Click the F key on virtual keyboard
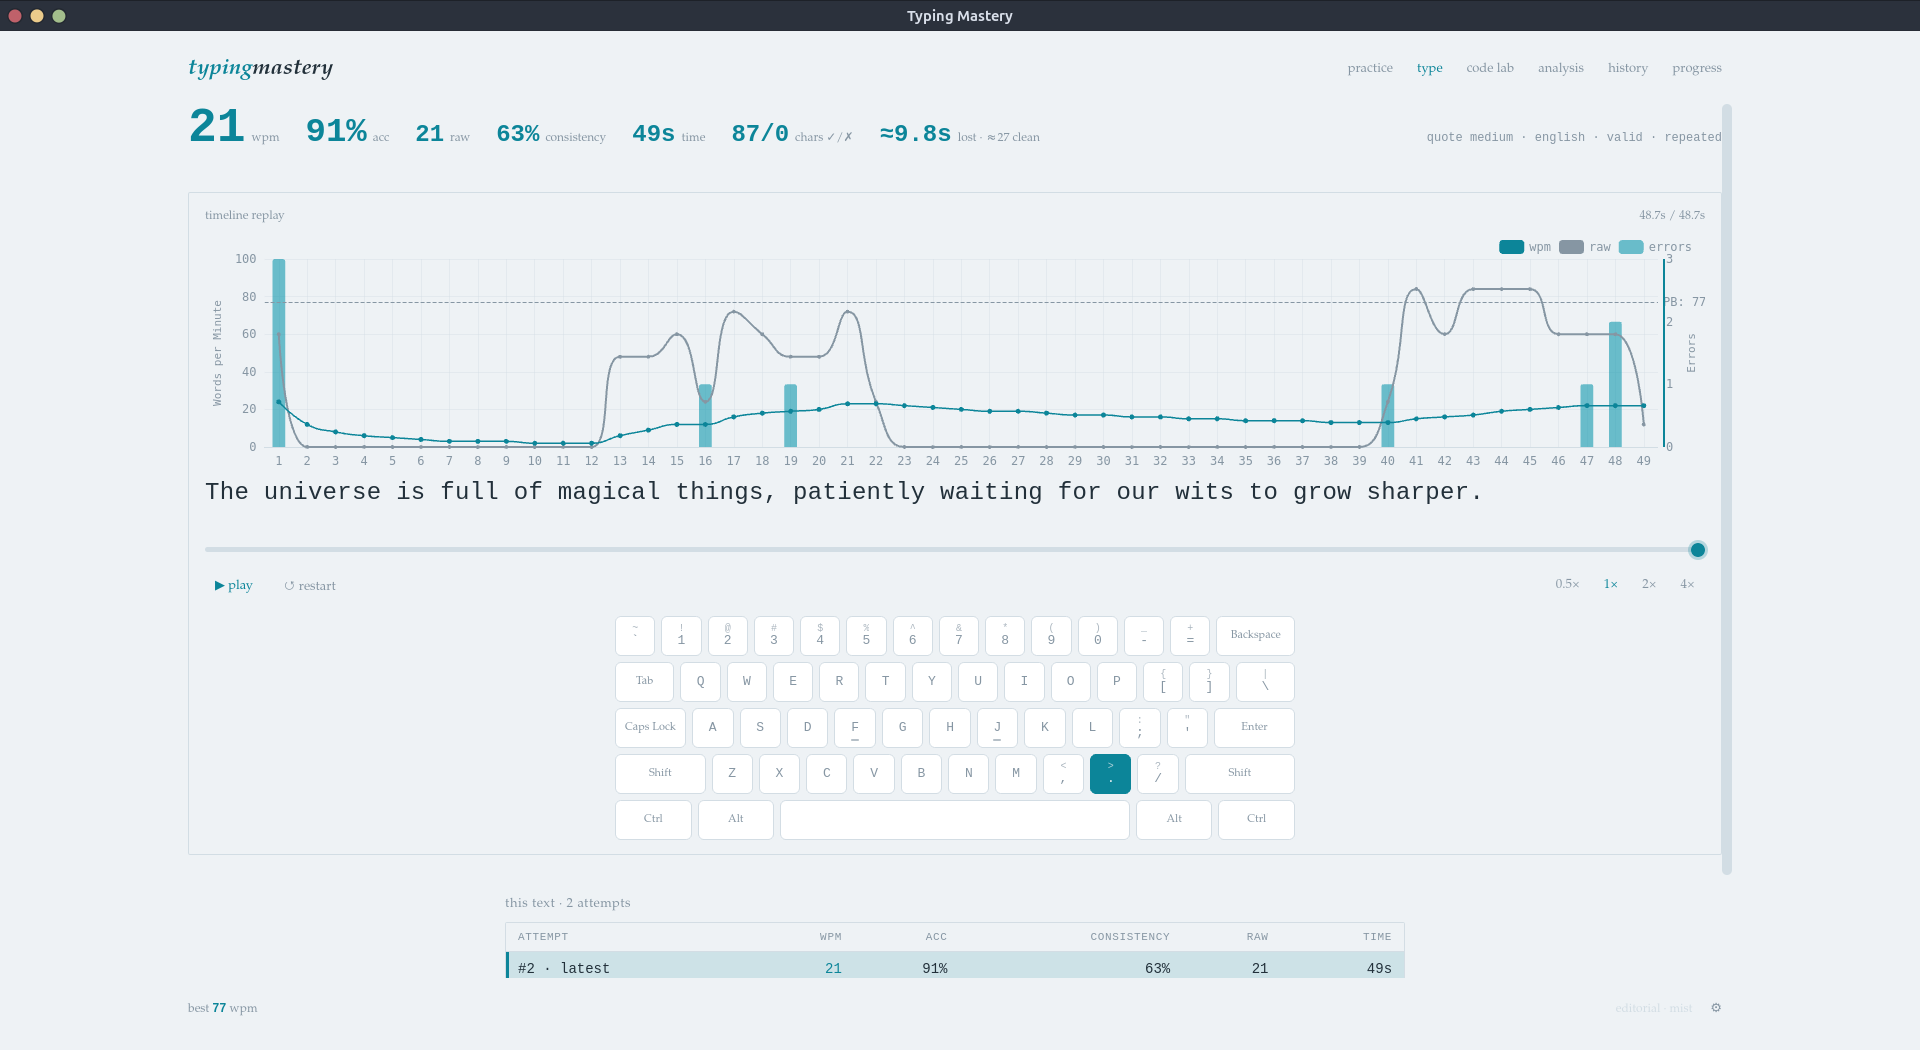Screen dimensions: 1920x1050 point(855,728)
